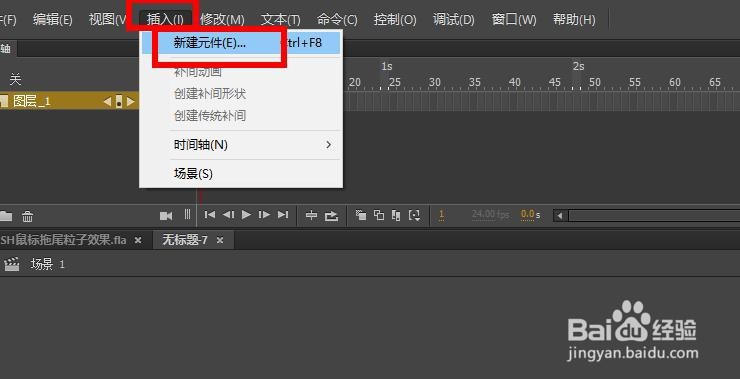Click the center frame icon
The width and height of the screenshot is (740, 379).
pos(311,216)
